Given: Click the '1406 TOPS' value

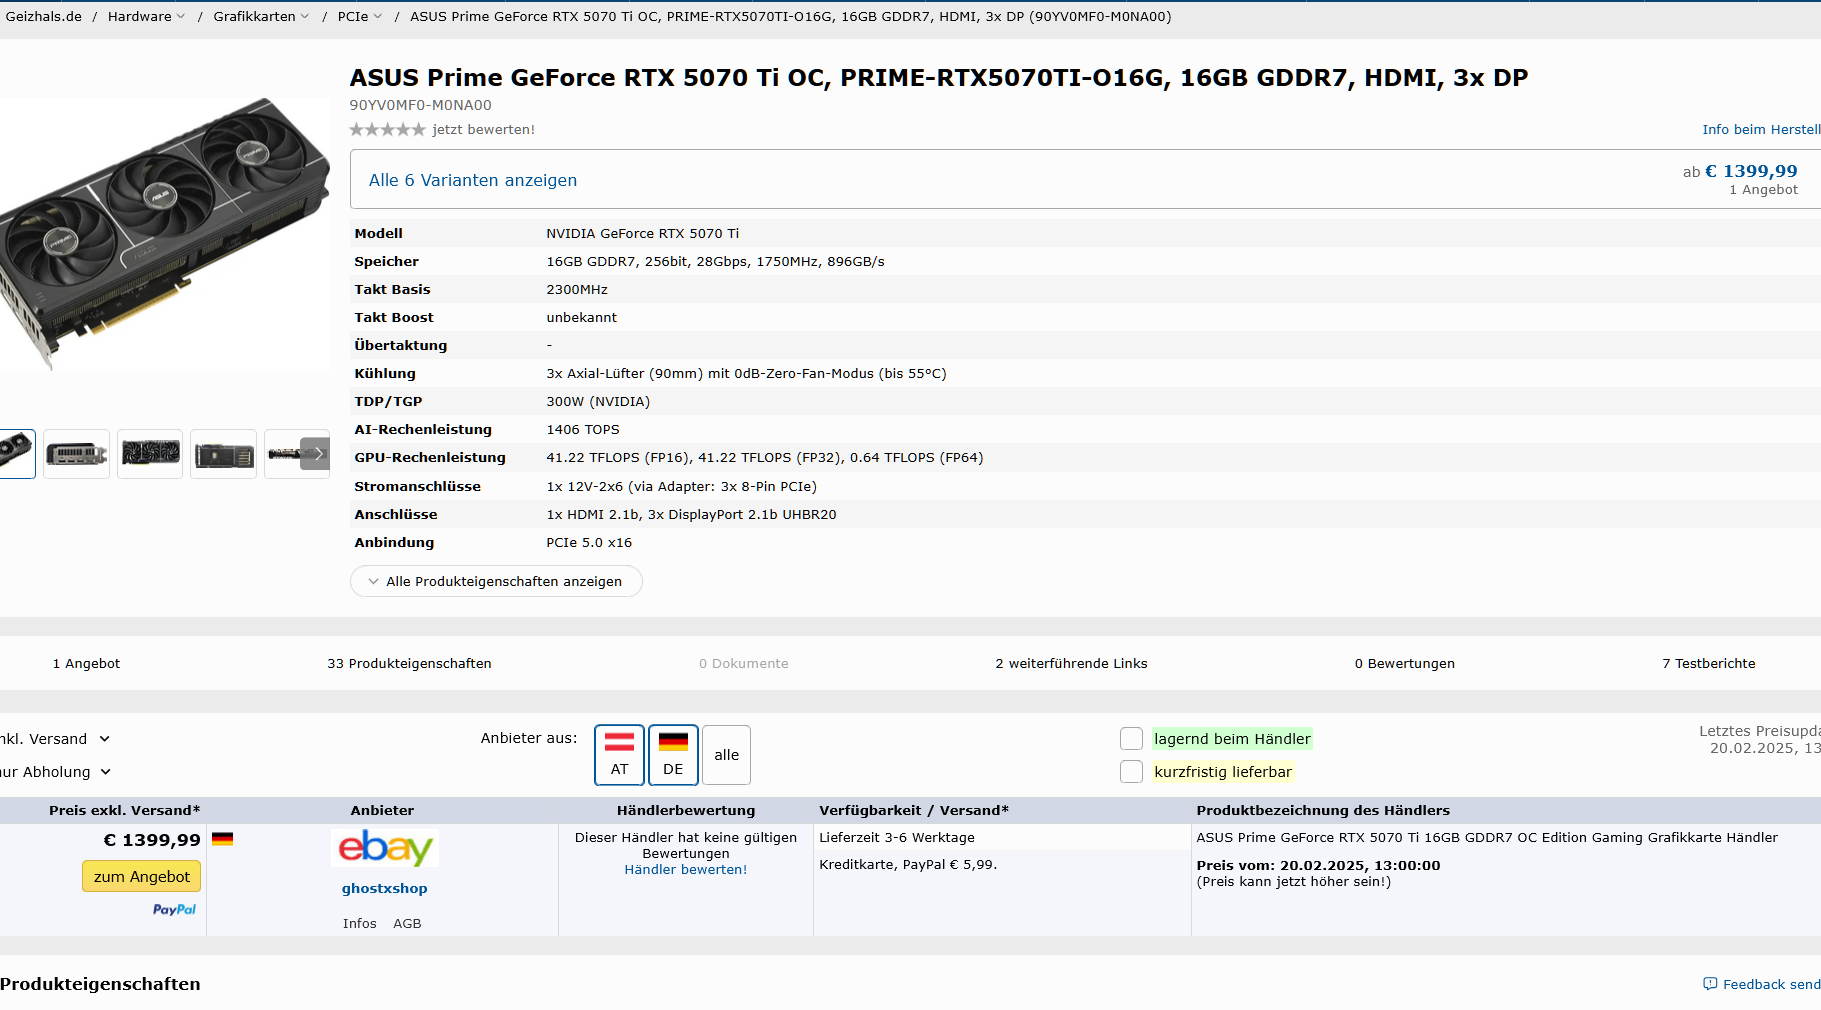Looking at the screenshot, I should coord(583,429).
